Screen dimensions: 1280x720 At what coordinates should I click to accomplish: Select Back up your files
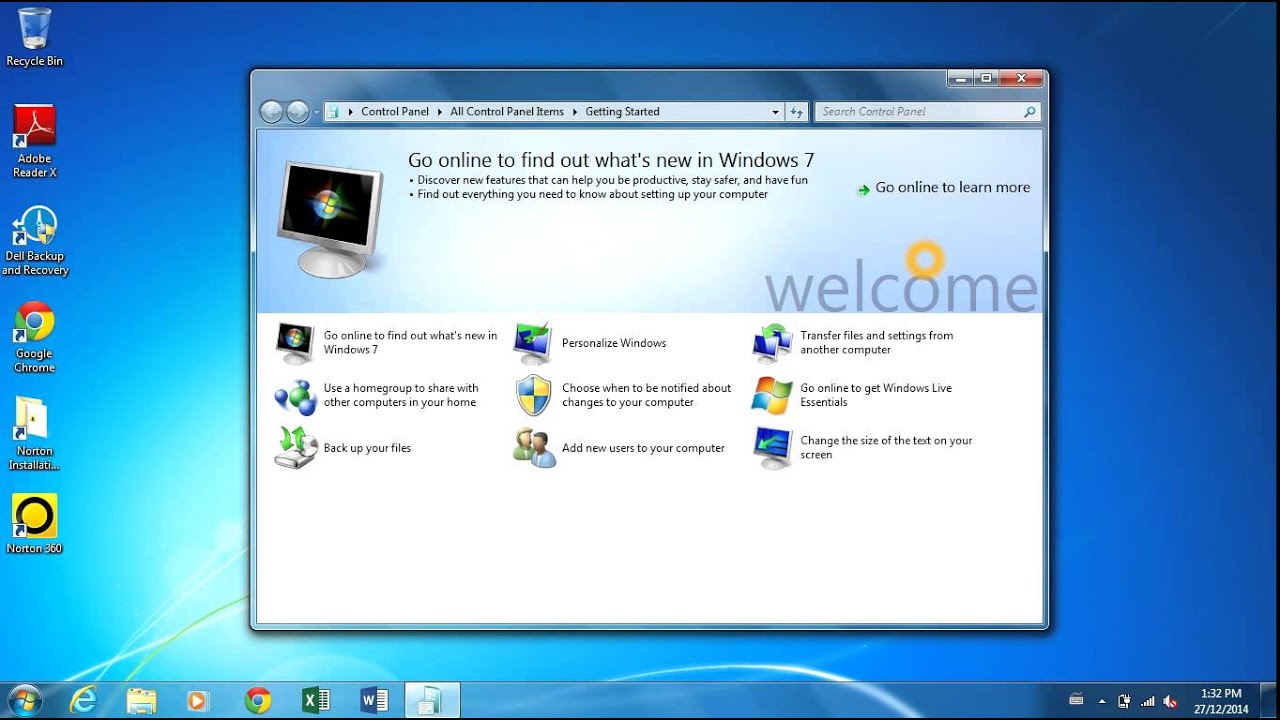coord(343,448)
